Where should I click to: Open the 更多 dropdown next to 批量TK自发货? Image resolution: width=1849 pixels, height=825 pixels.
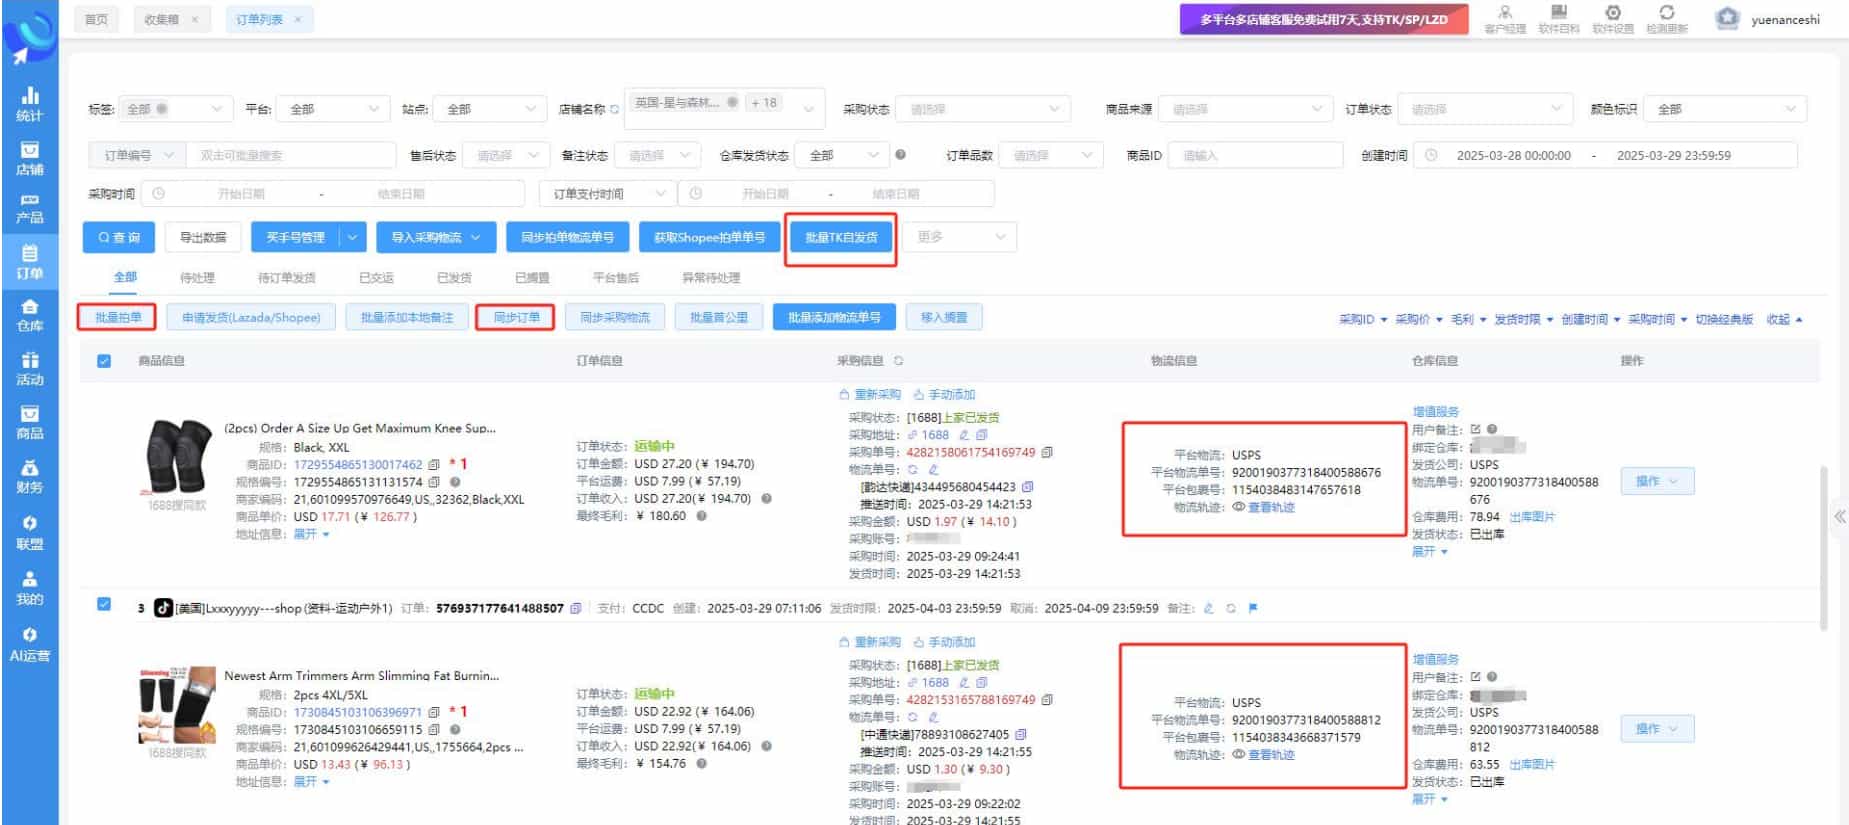[x=959, y=237]
